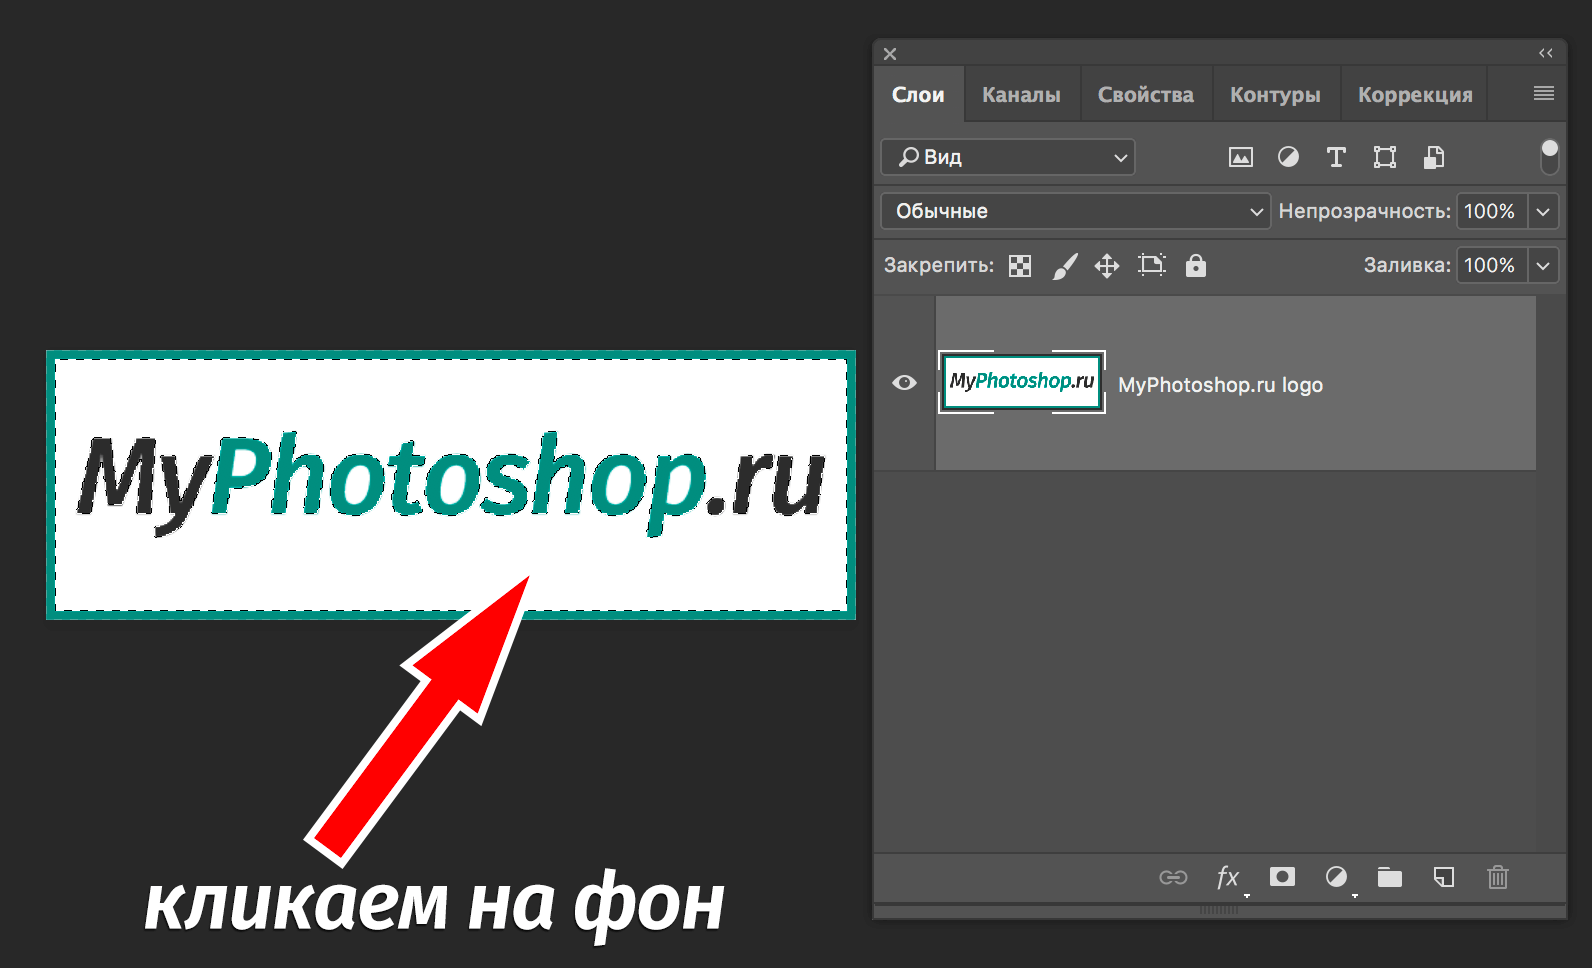
Task: Expand the Заливка slider arrow
Action: click(x=1543, y=265)
